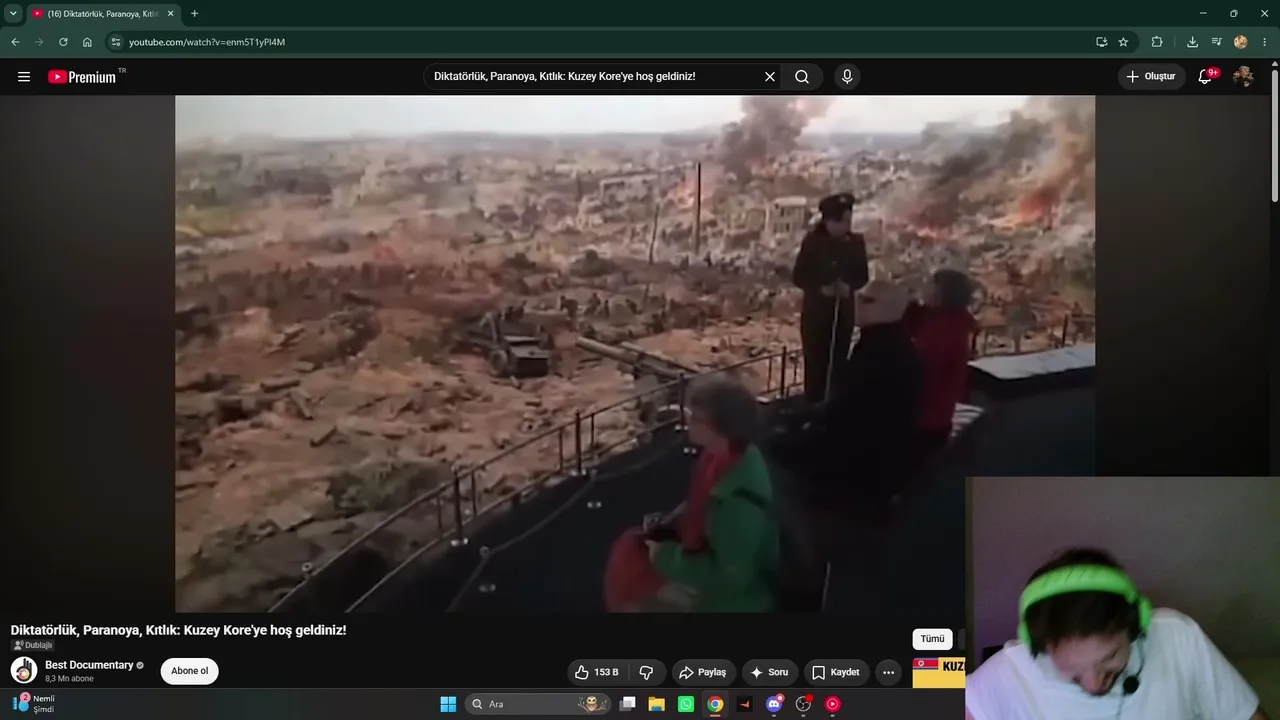Screen dimensions: 1280x720
Task: Go back in the browser
Action: 15,42
